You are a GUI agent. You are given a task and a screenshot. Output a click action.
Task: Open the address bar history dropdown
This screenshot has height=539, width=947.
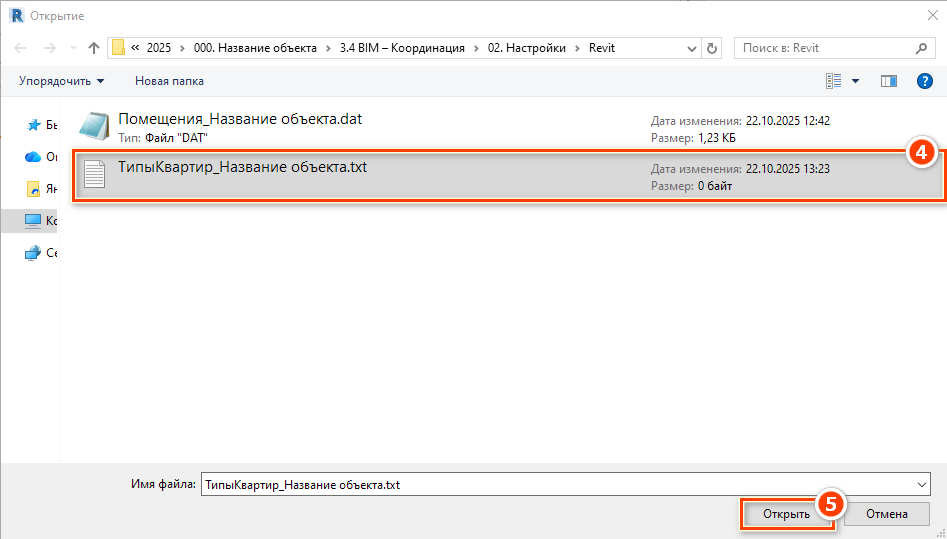click(692, 48)
